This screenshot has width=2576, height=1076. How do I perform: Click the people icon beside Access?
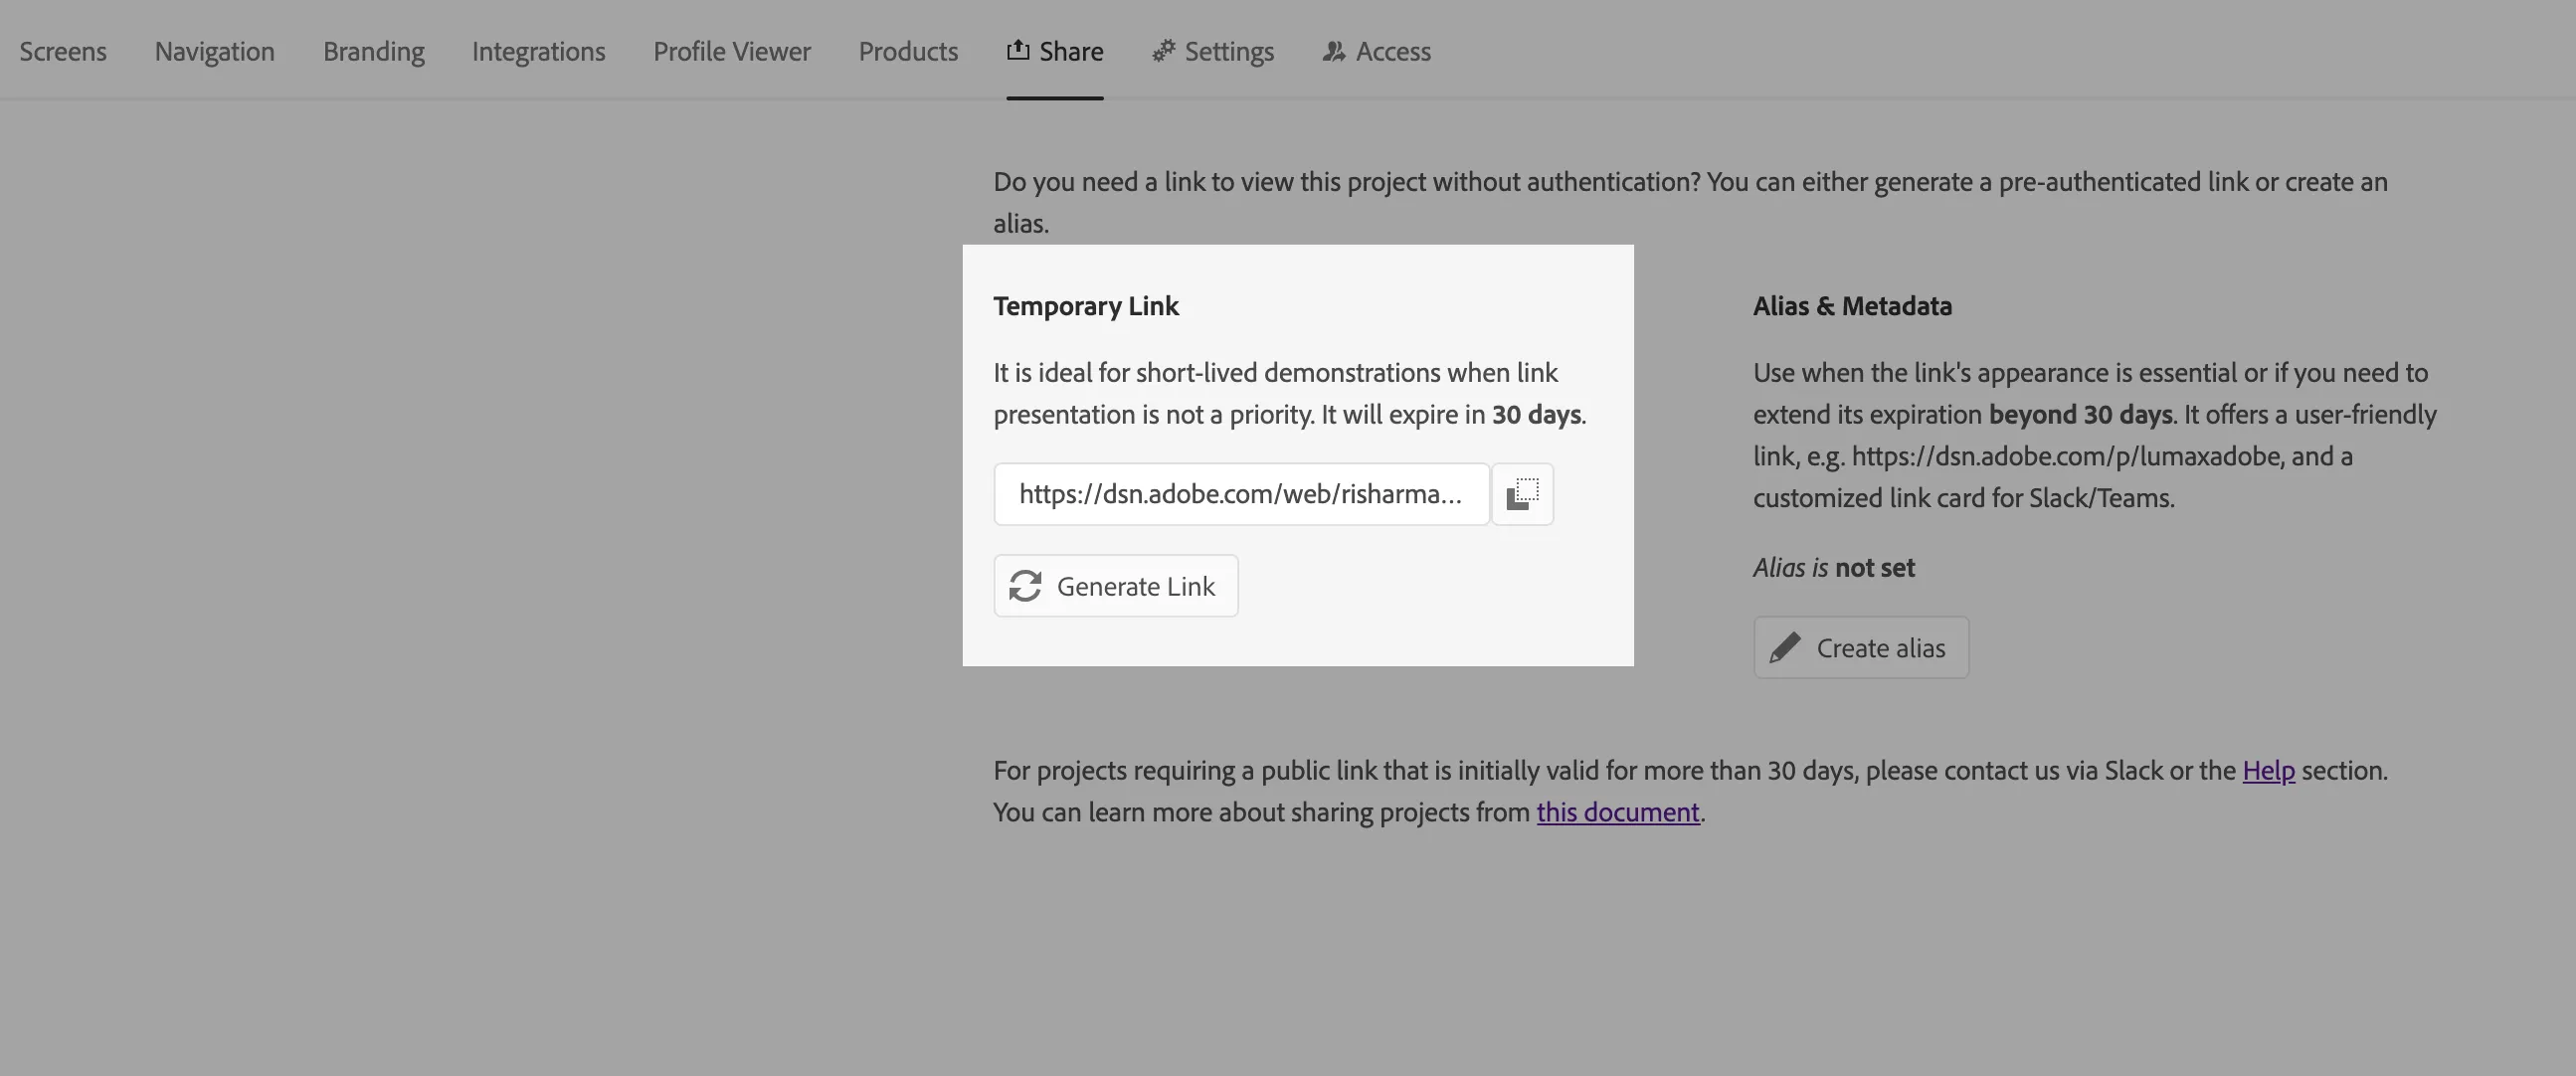(1334, 51)
